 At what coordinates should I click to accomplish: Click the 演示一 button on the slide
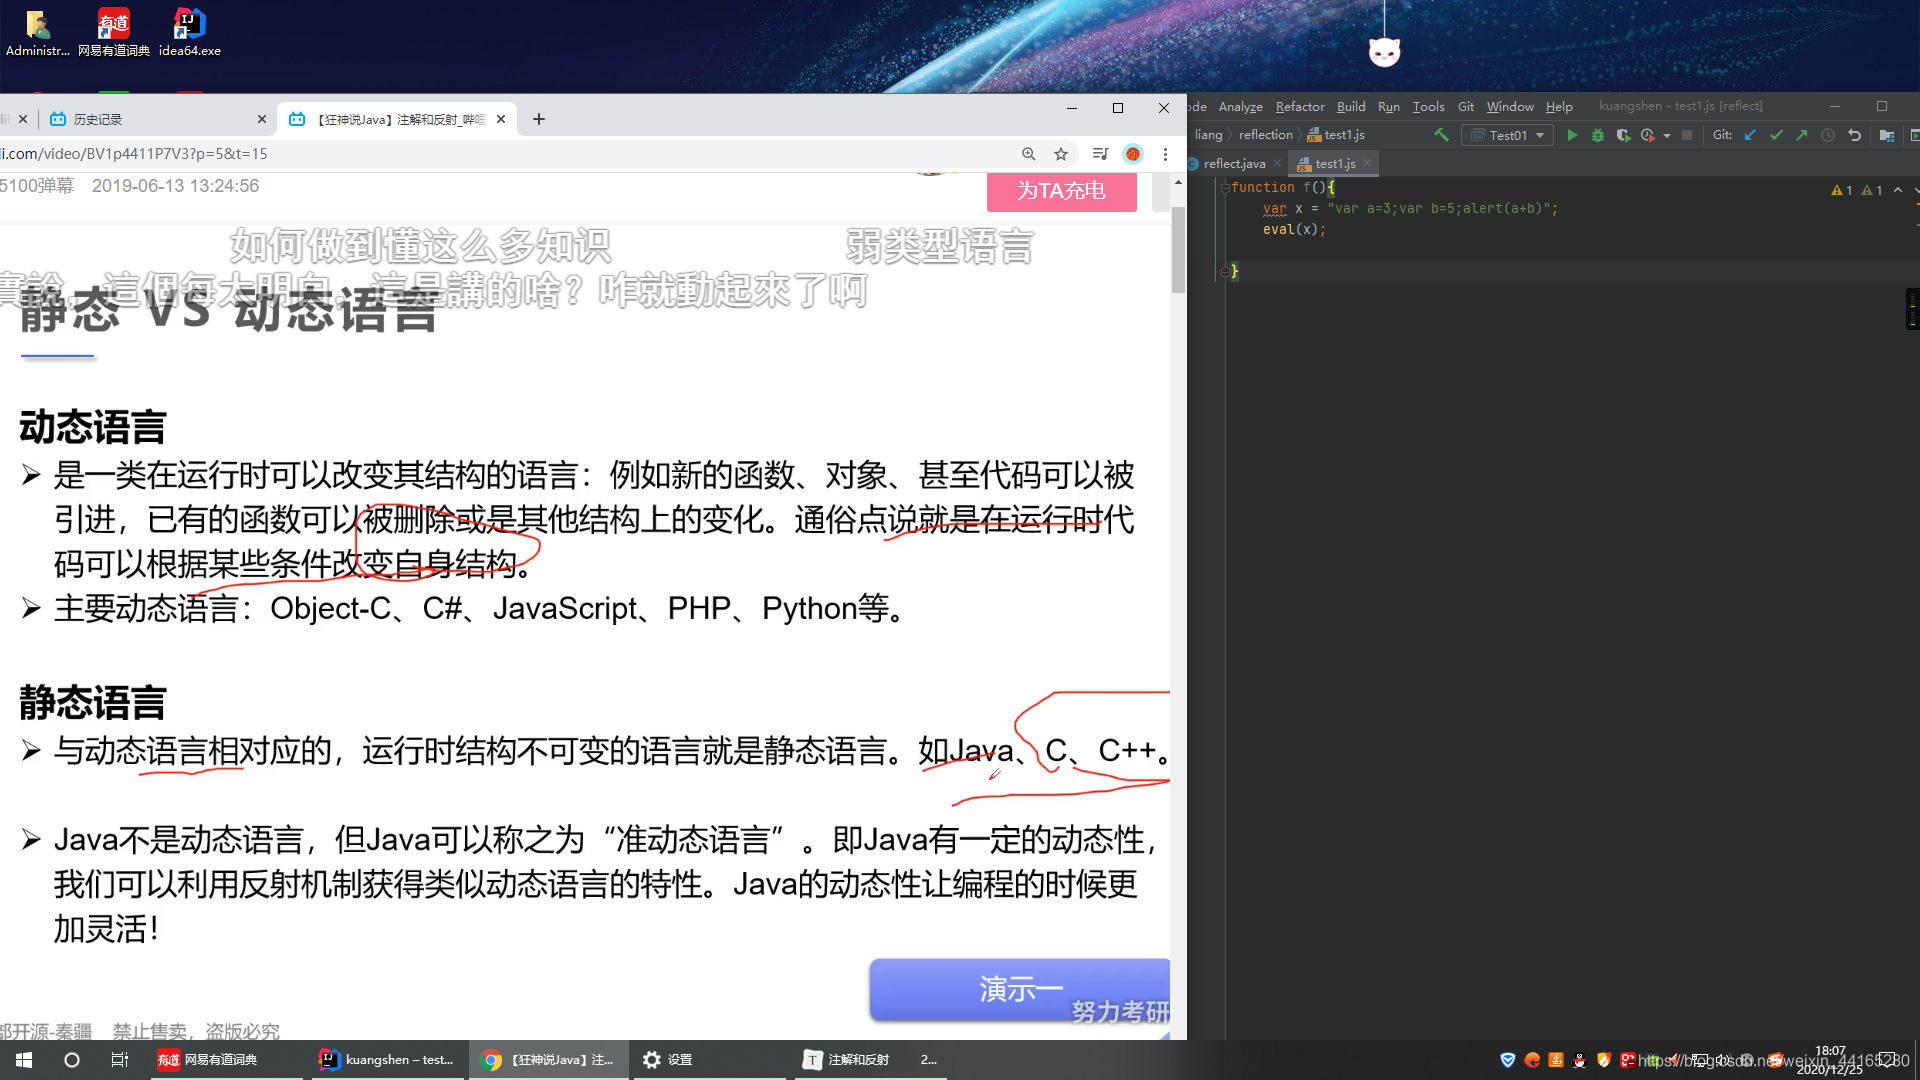click(x=1020, y=988)
